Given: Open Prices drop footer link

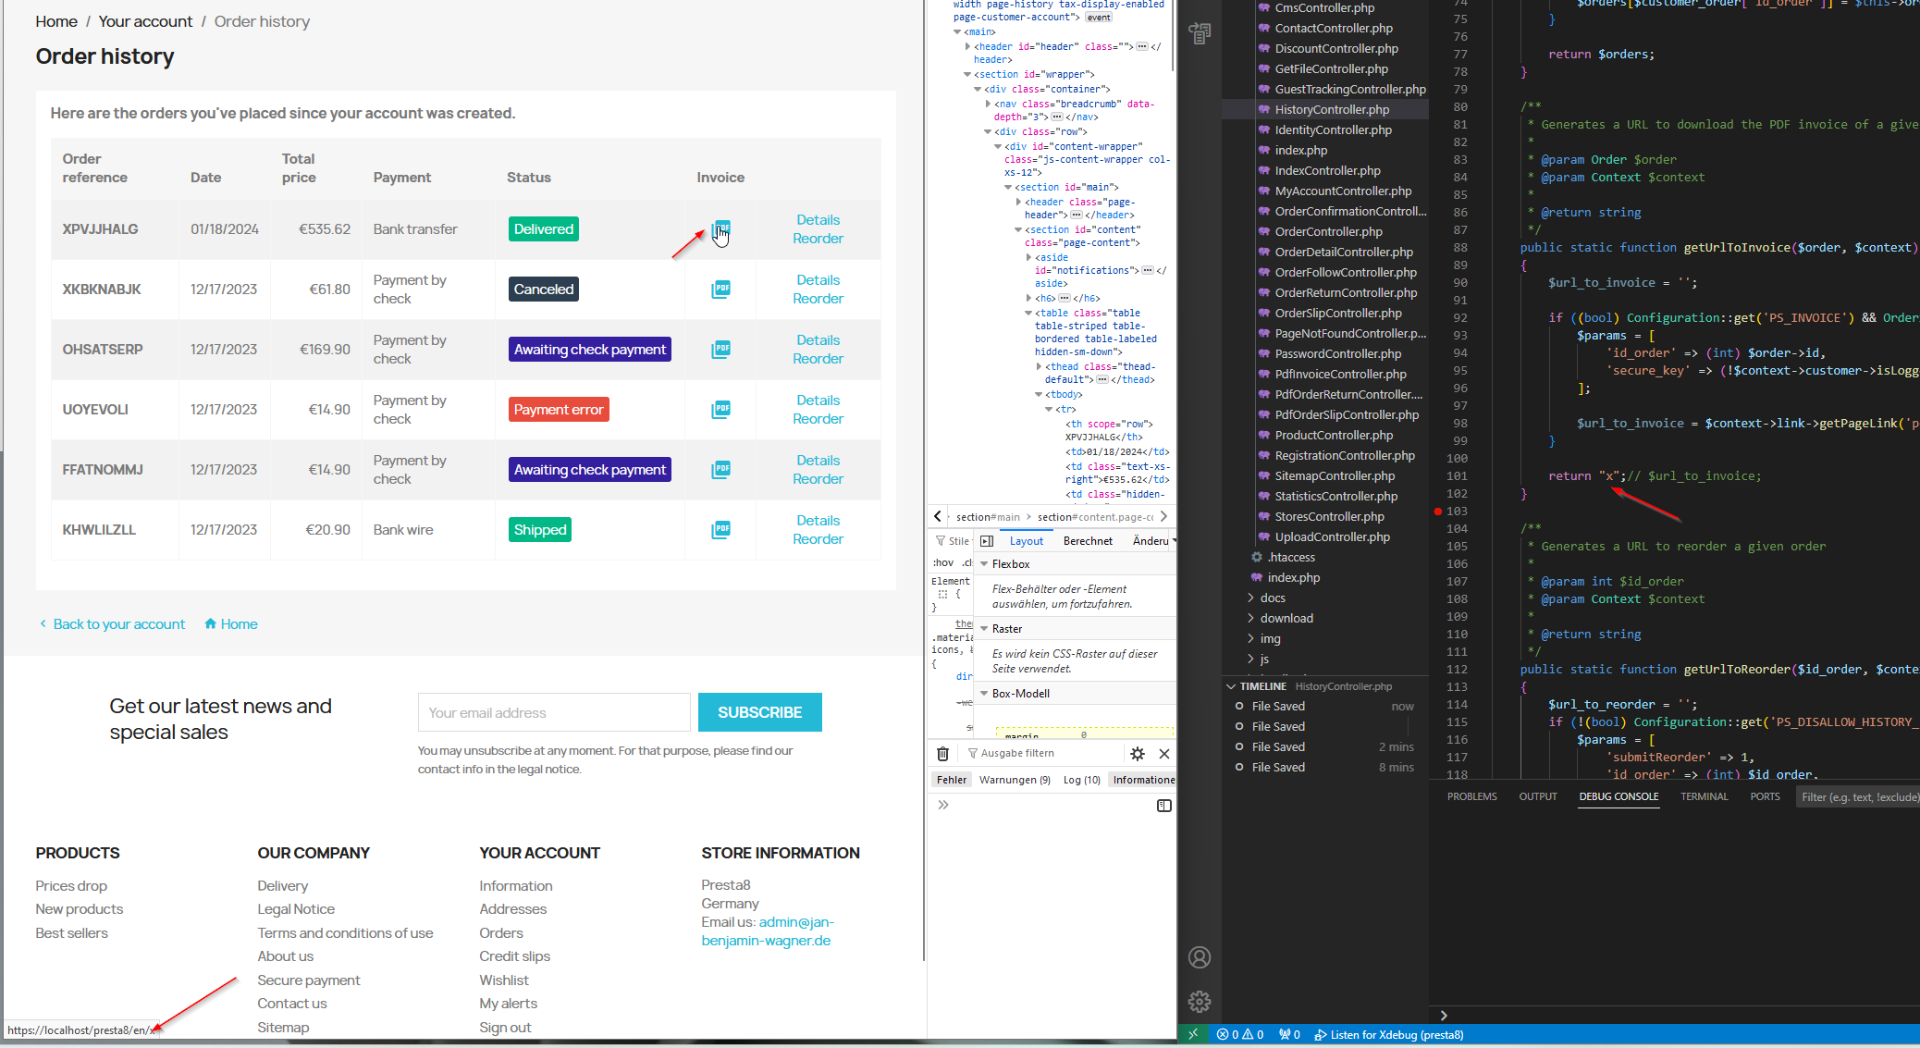Looking at the screenshot, I should pyautogui.click(x=71, y=886).
